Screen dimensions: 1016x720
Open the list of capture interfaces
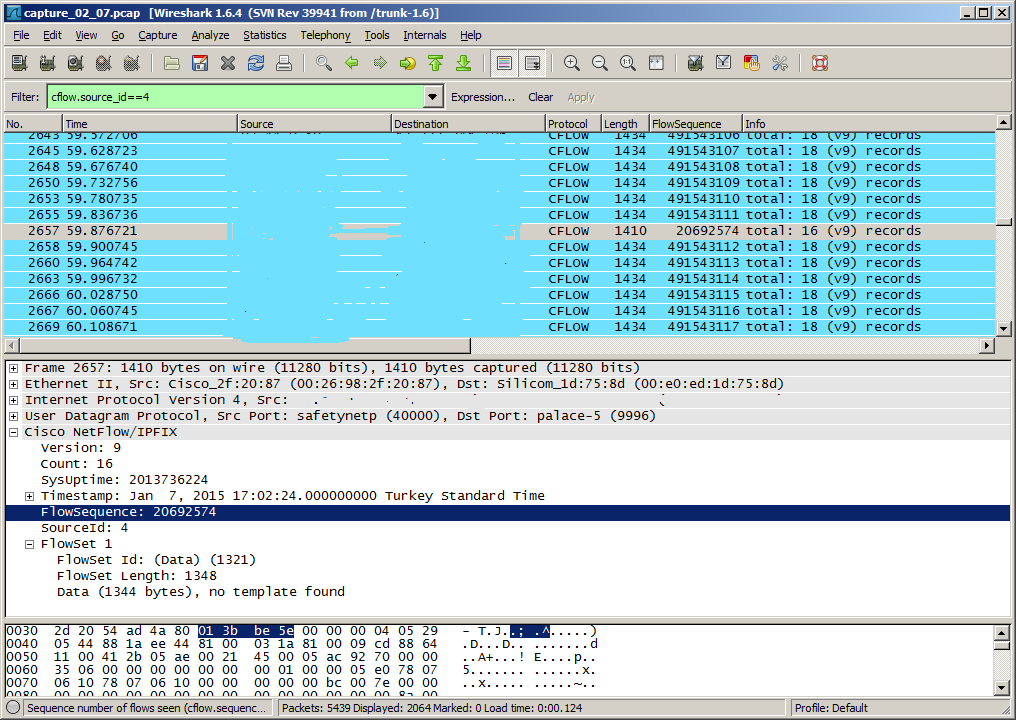19,63
